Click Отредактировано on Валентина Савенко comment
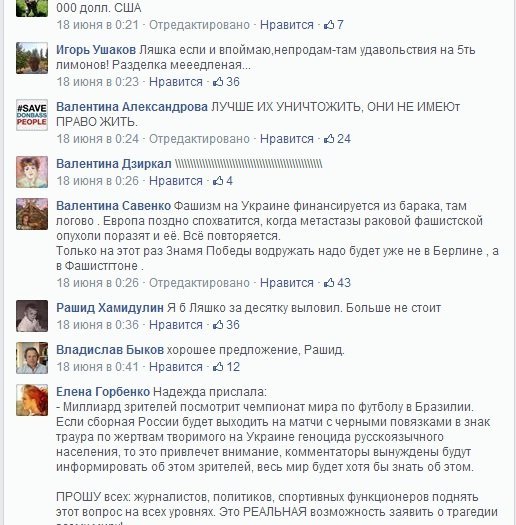The width and height of the screenshot is (516, 525). [x=199, y=283]
